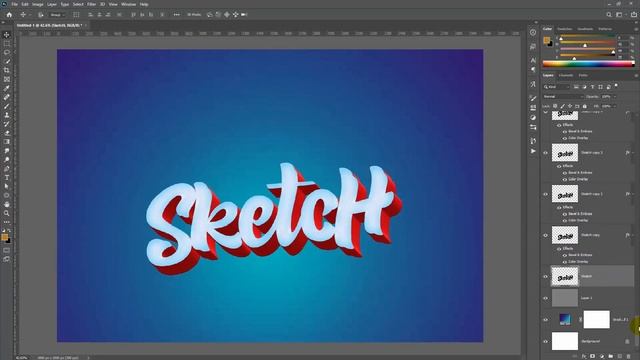
Task: Hide the Sketch copy layer
Action: (545, 235)
